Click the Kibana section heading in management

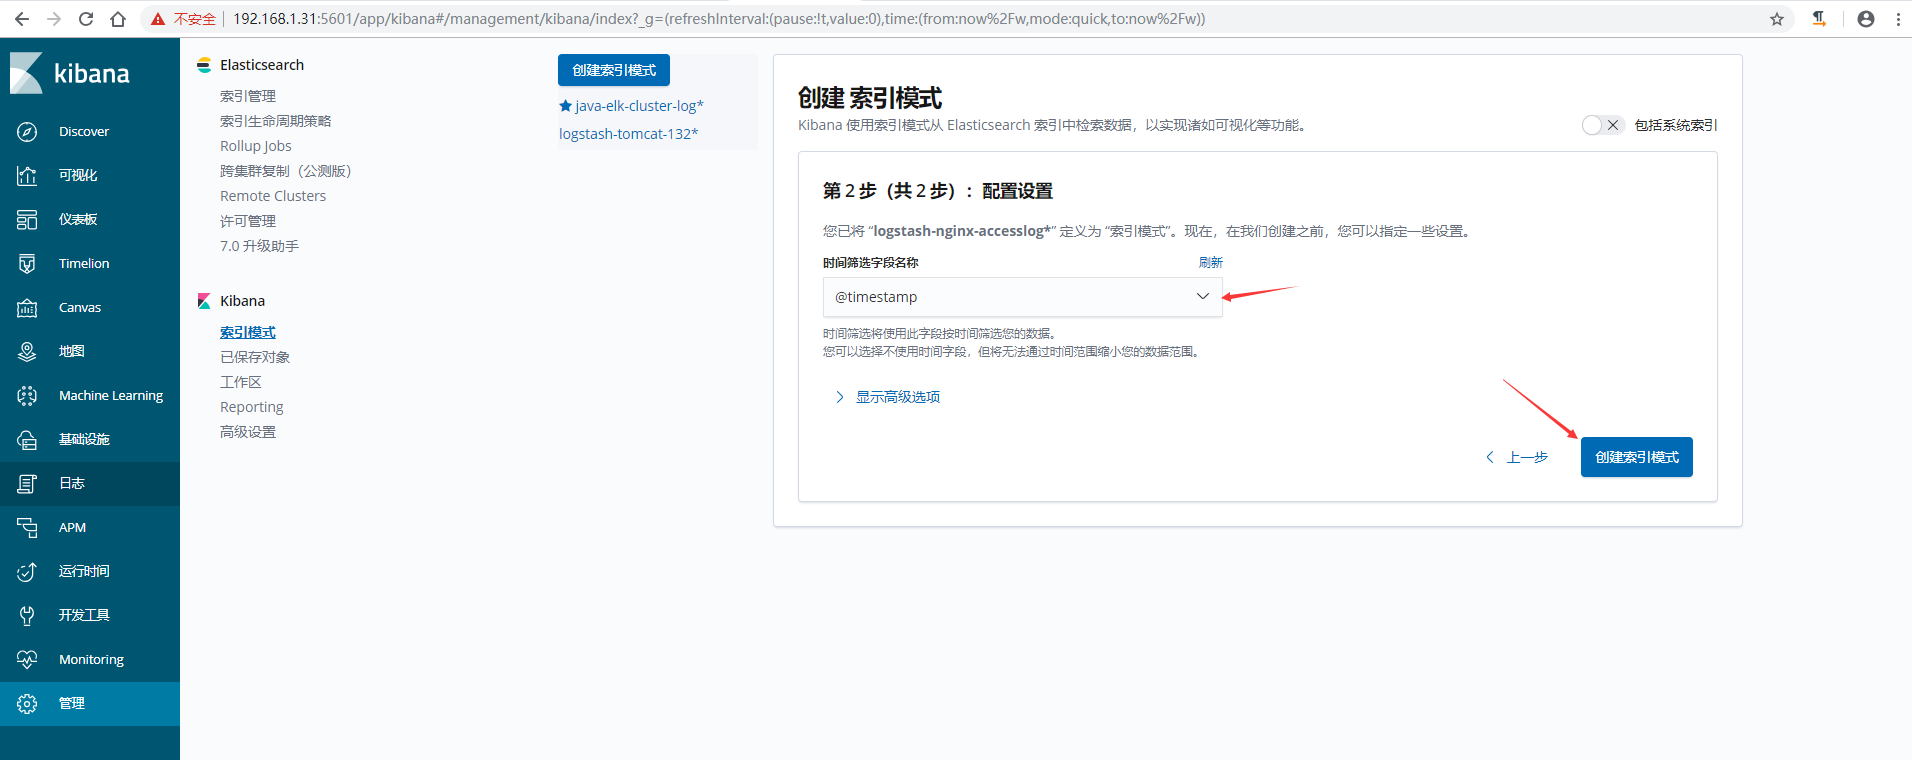click(x=242, y=301)
